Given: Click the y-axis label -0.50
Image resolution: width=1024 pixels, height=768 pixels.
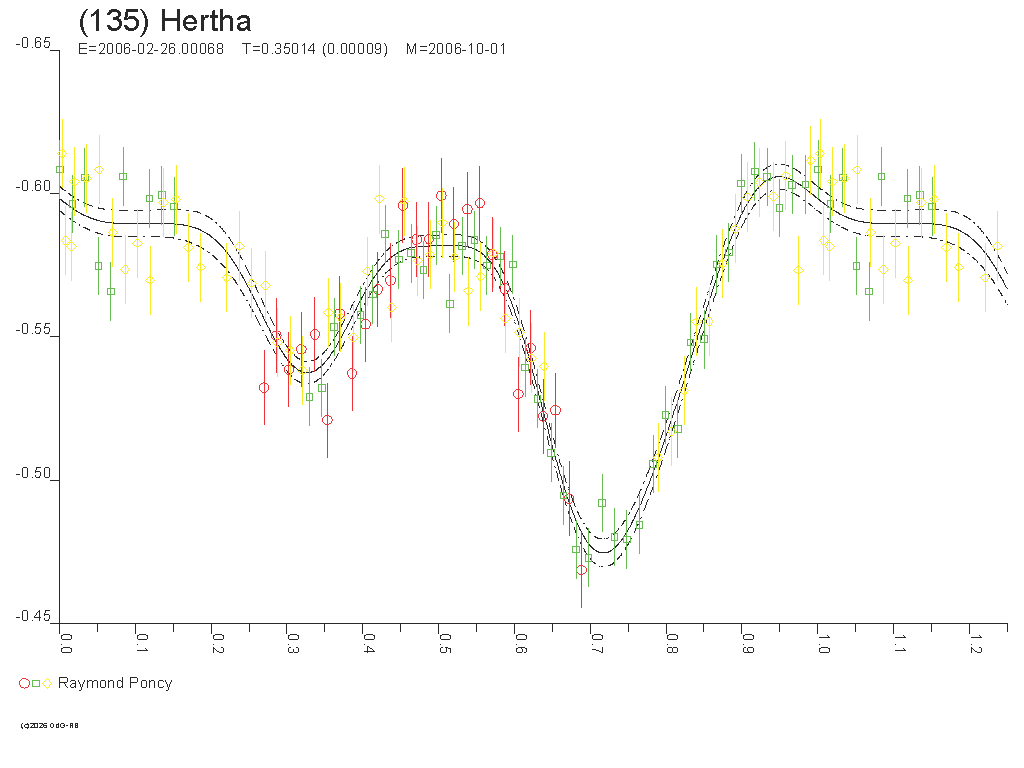Looking at the screenshot, I should click(33, 473).
